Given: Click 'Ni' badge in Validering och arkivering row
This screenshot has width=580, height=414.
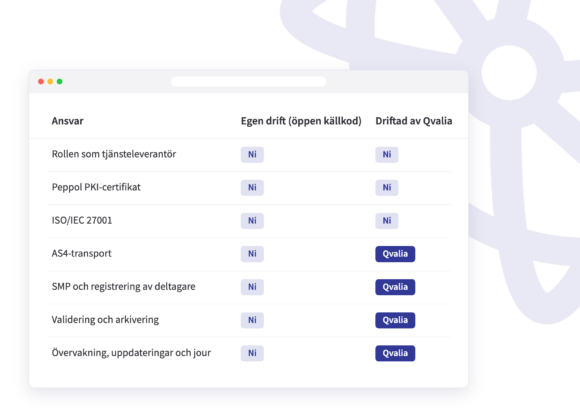Looking at the screenshot, I should 252,320.
